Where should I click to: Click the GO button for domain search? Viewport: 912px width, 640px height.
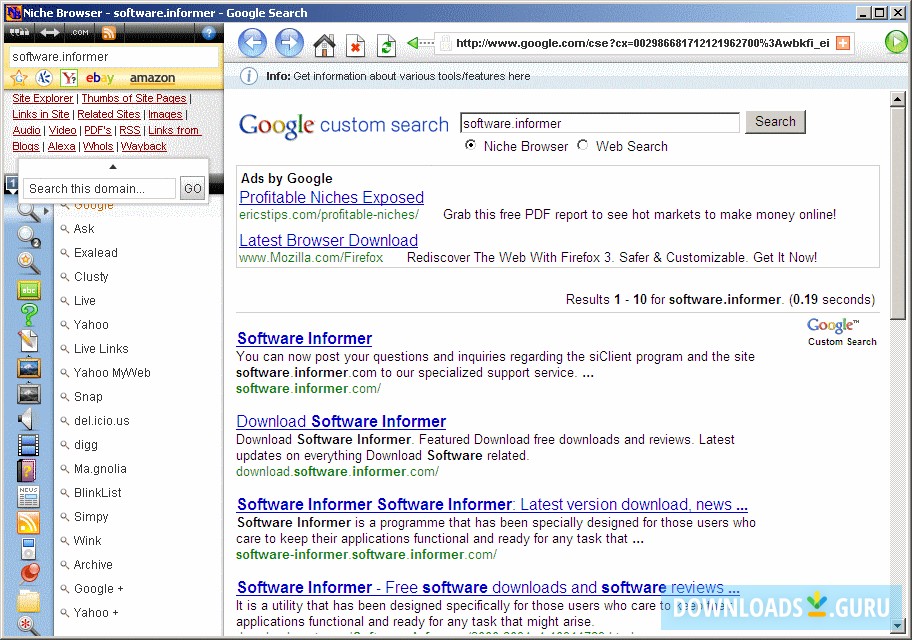tap(193, 189)
